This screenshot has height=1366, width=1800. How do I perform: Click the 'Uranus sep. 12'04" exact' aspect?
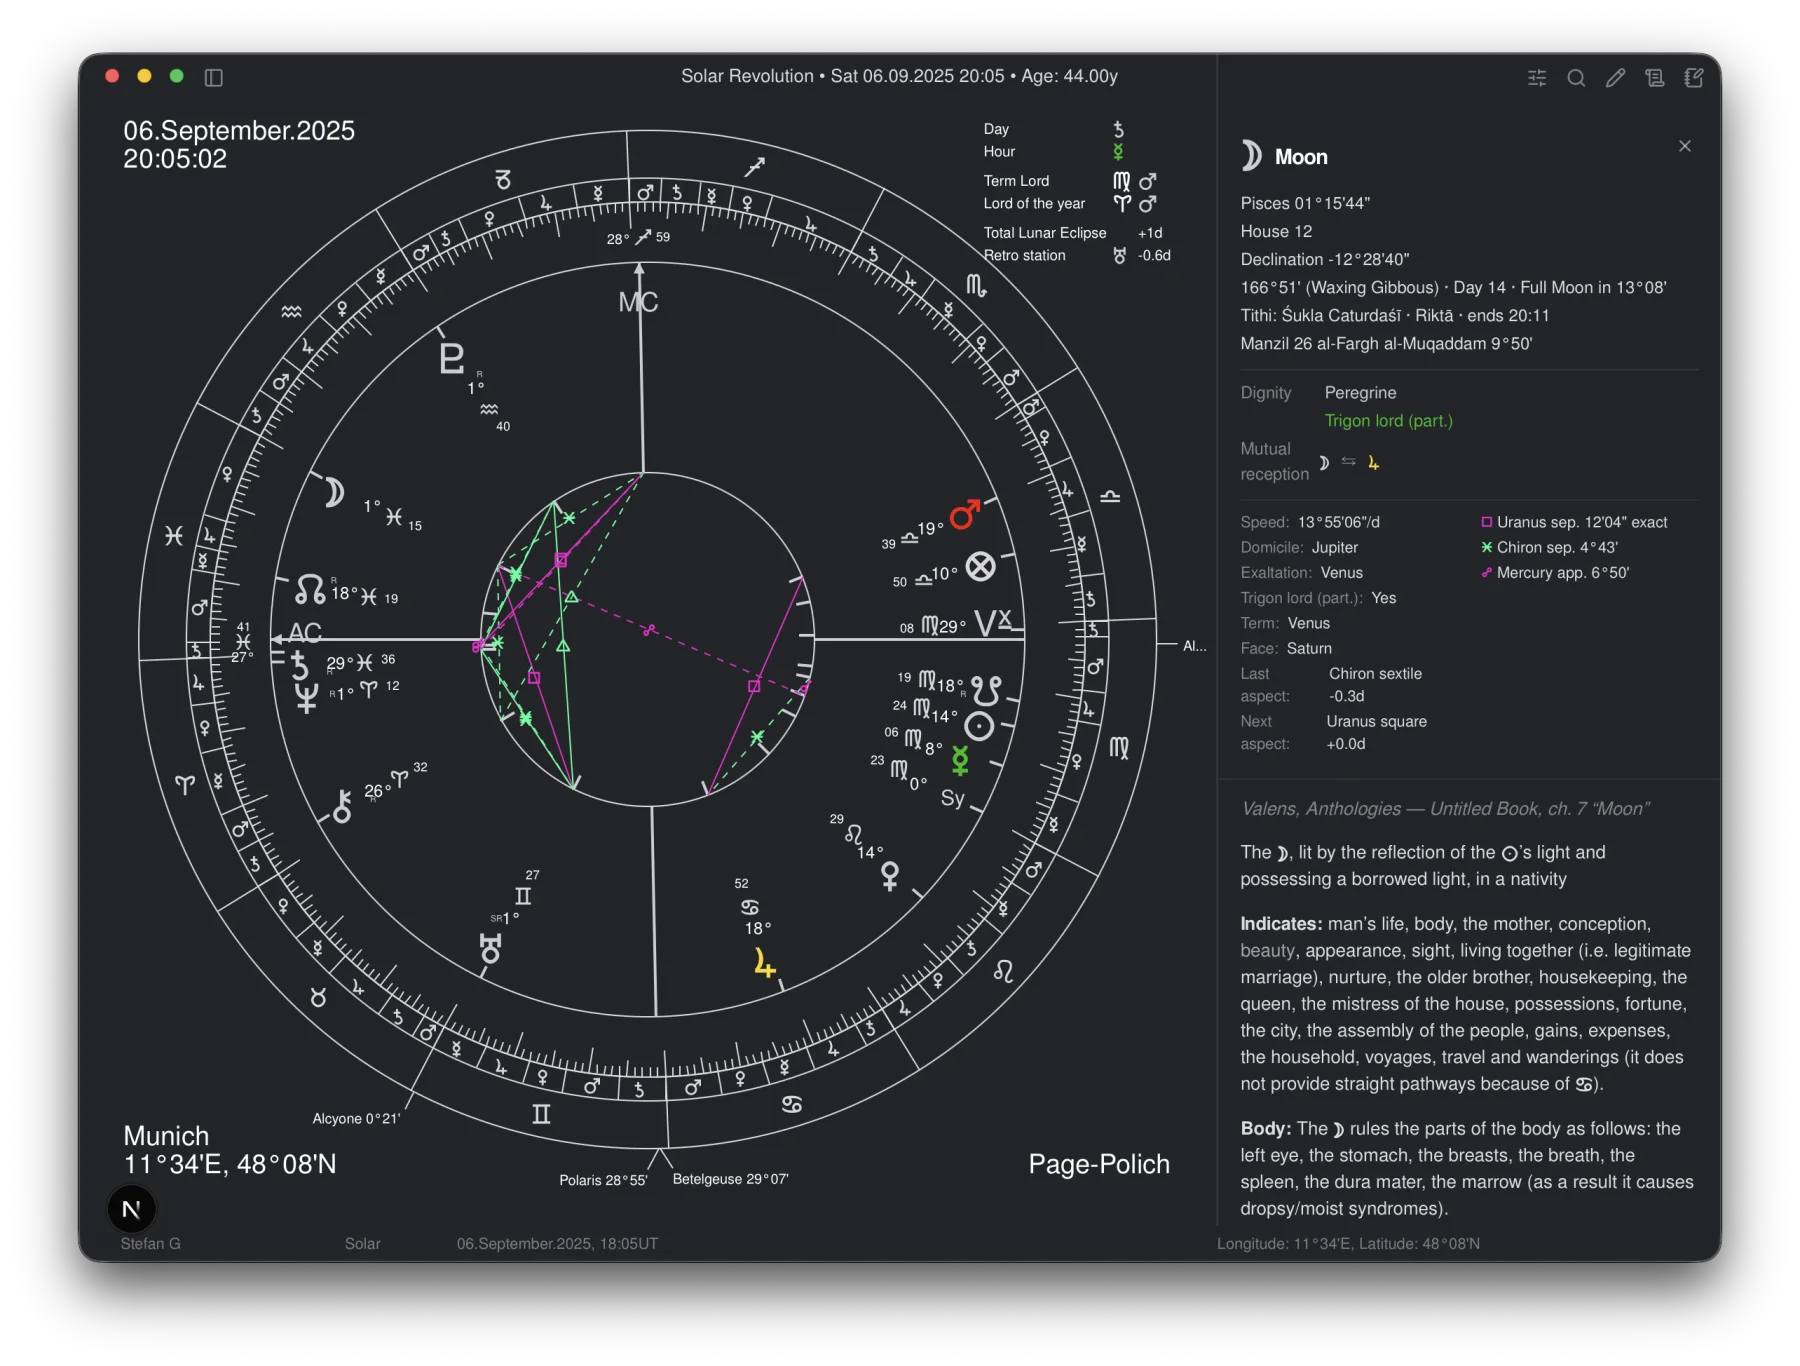click(1574, 522)
